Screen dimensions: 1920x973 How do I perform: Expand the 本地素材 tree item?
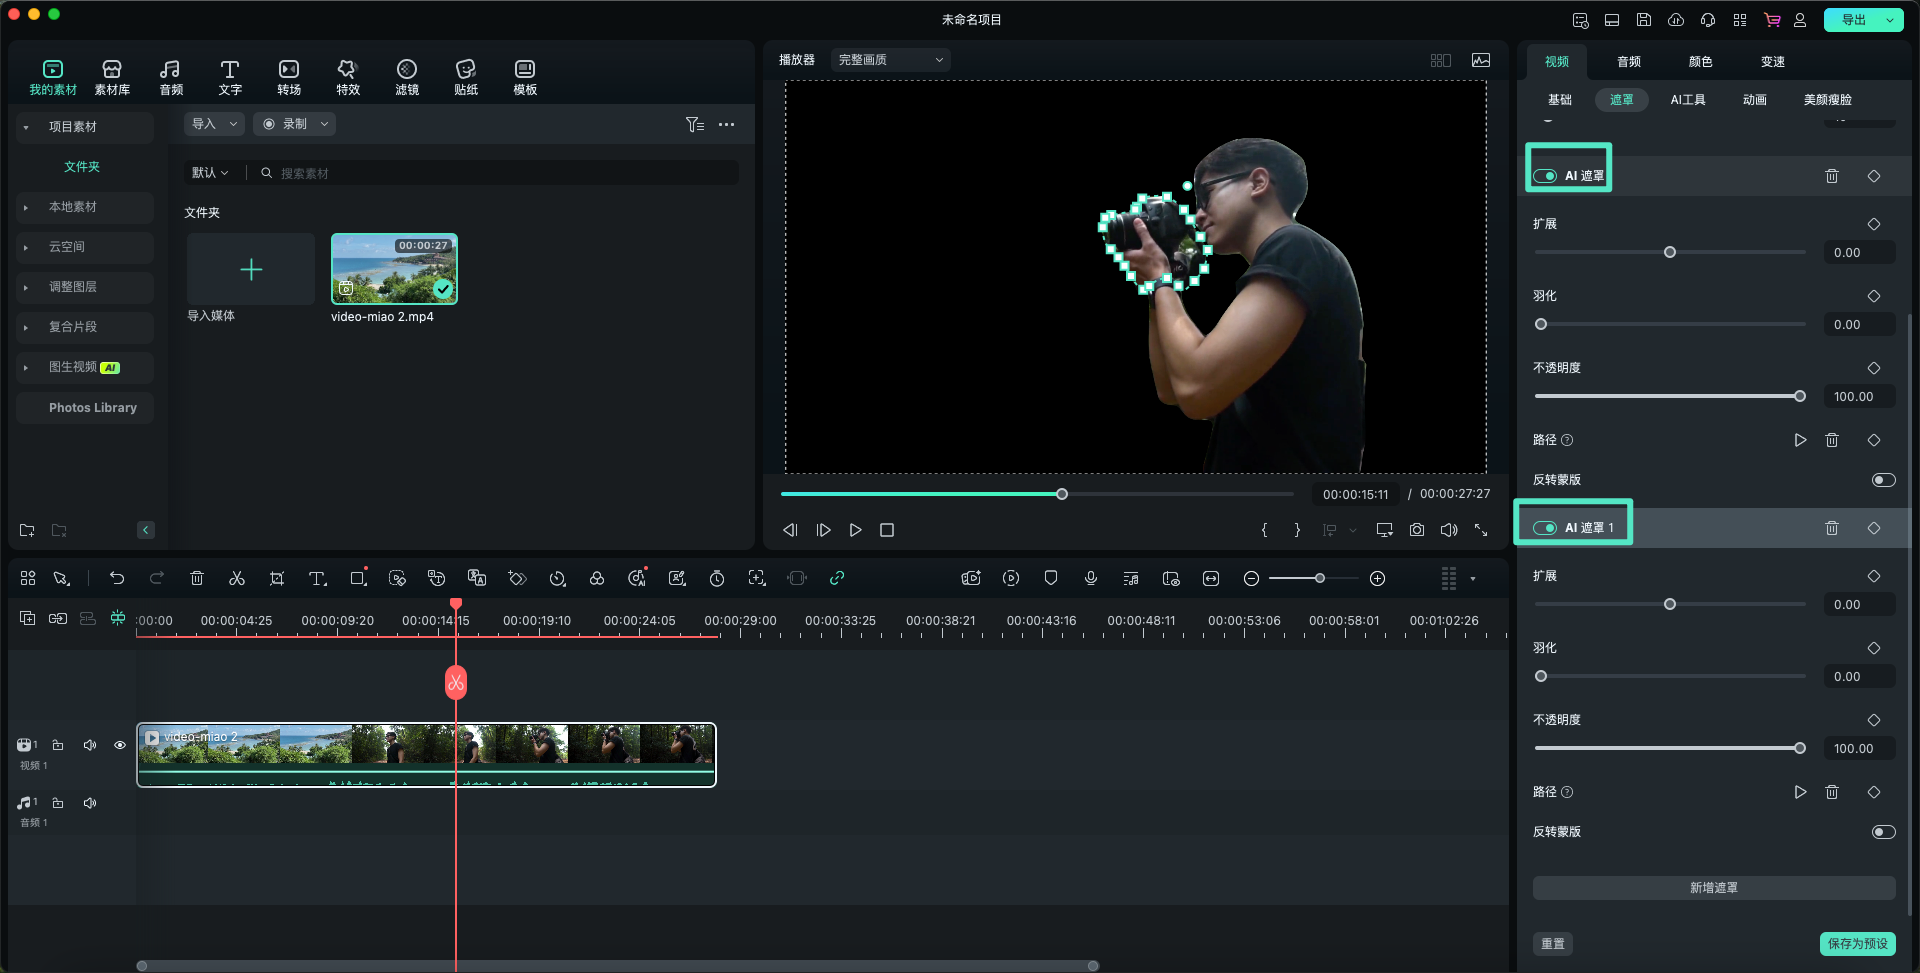(26, 207)
